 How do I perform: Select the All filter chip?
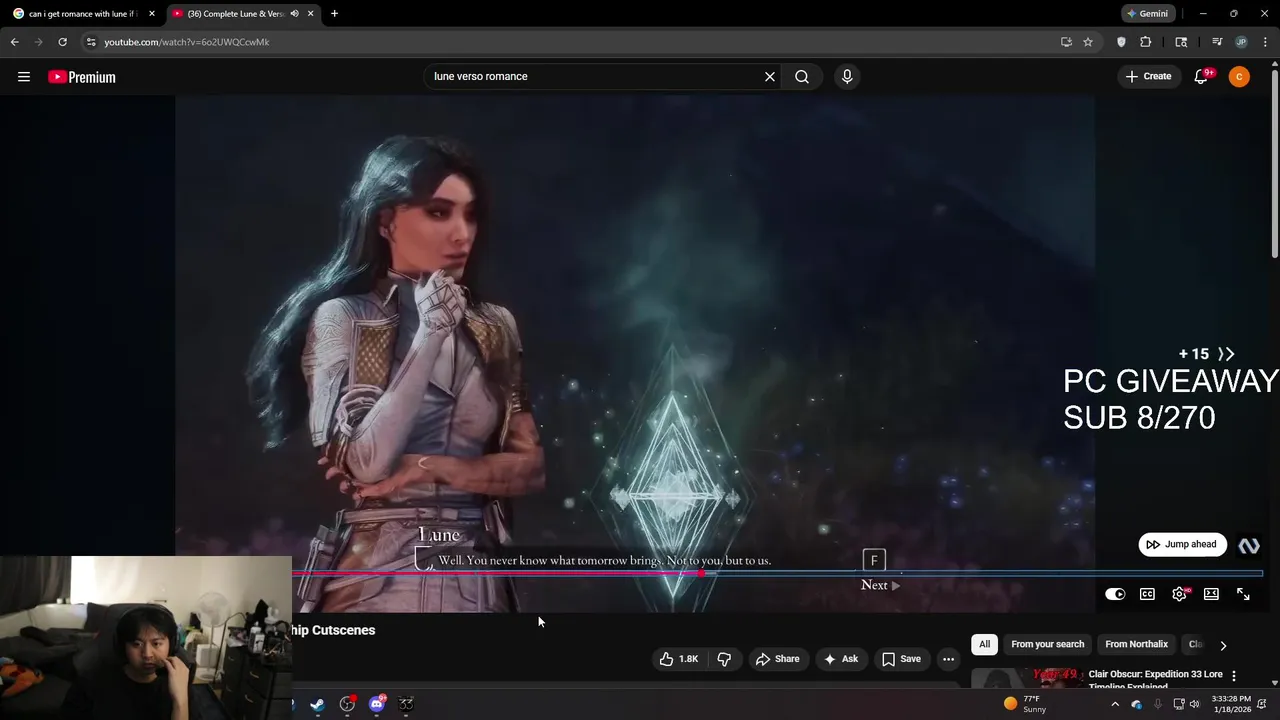984,644
